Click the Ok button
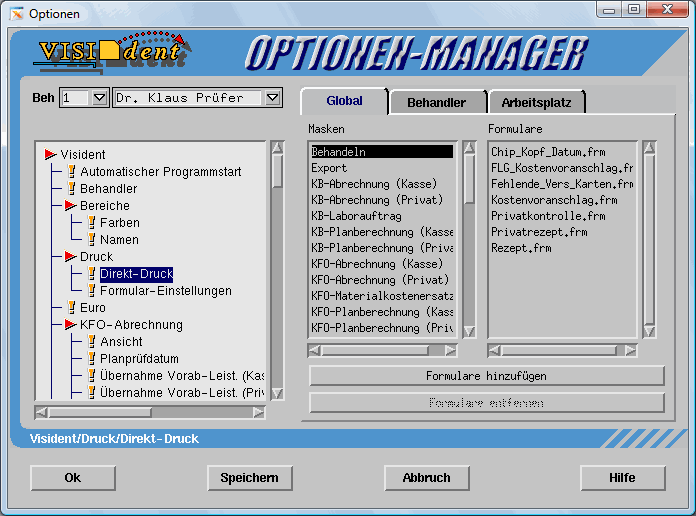696x516 pixels. click(x=73, y=478)
